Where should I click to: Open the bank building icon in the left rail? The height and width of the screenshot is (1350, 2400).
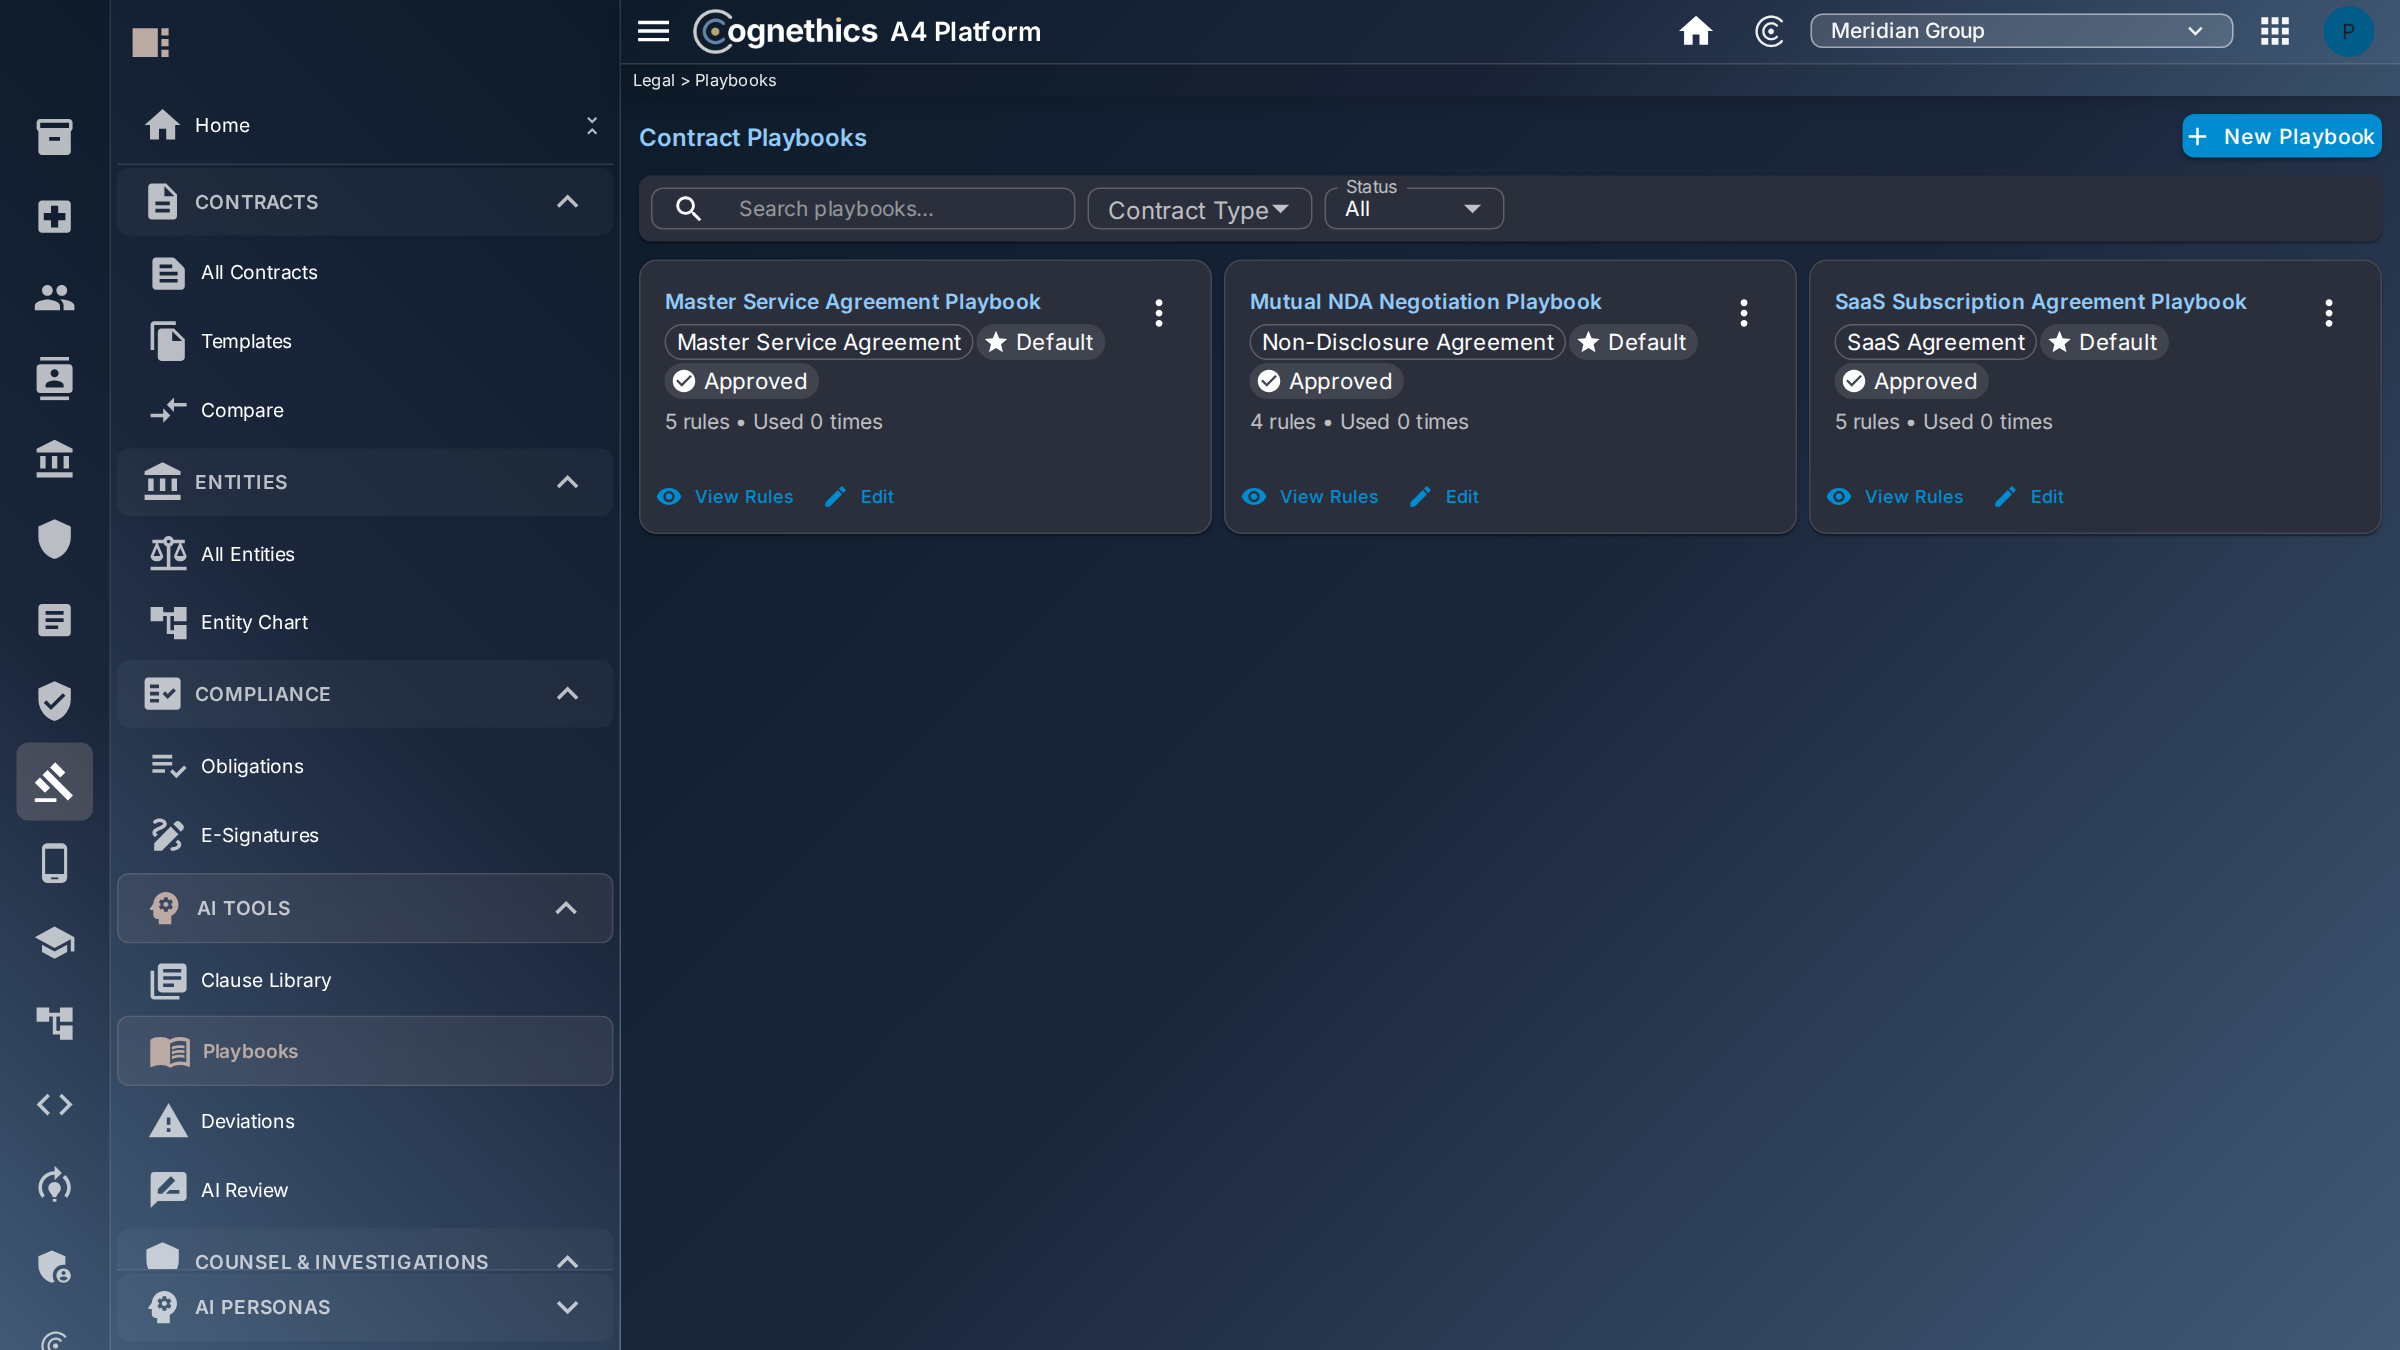(54, 459)
